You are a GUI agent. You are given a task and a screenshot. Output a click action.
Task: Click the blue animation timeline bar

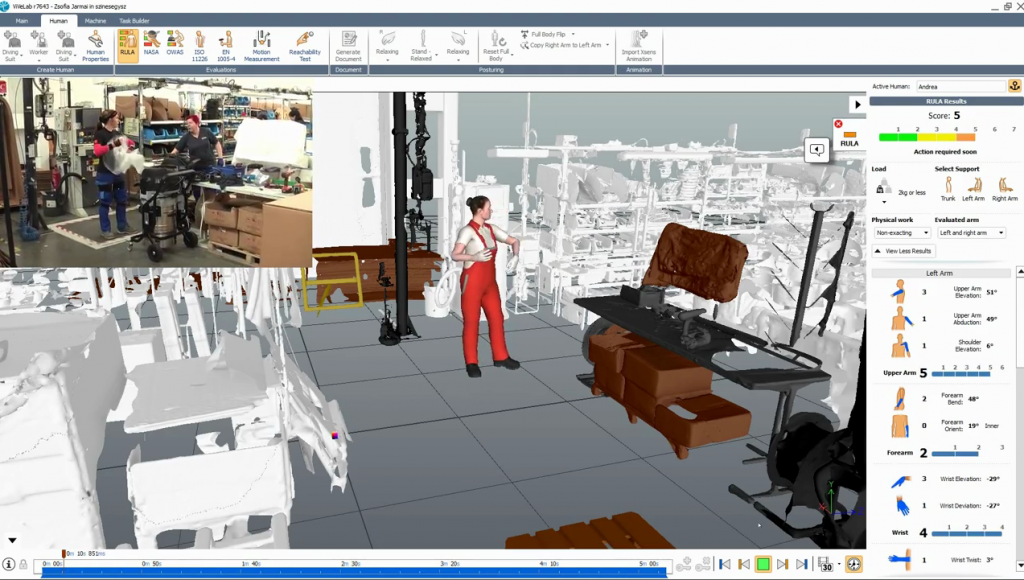click(x=350, y=572)
